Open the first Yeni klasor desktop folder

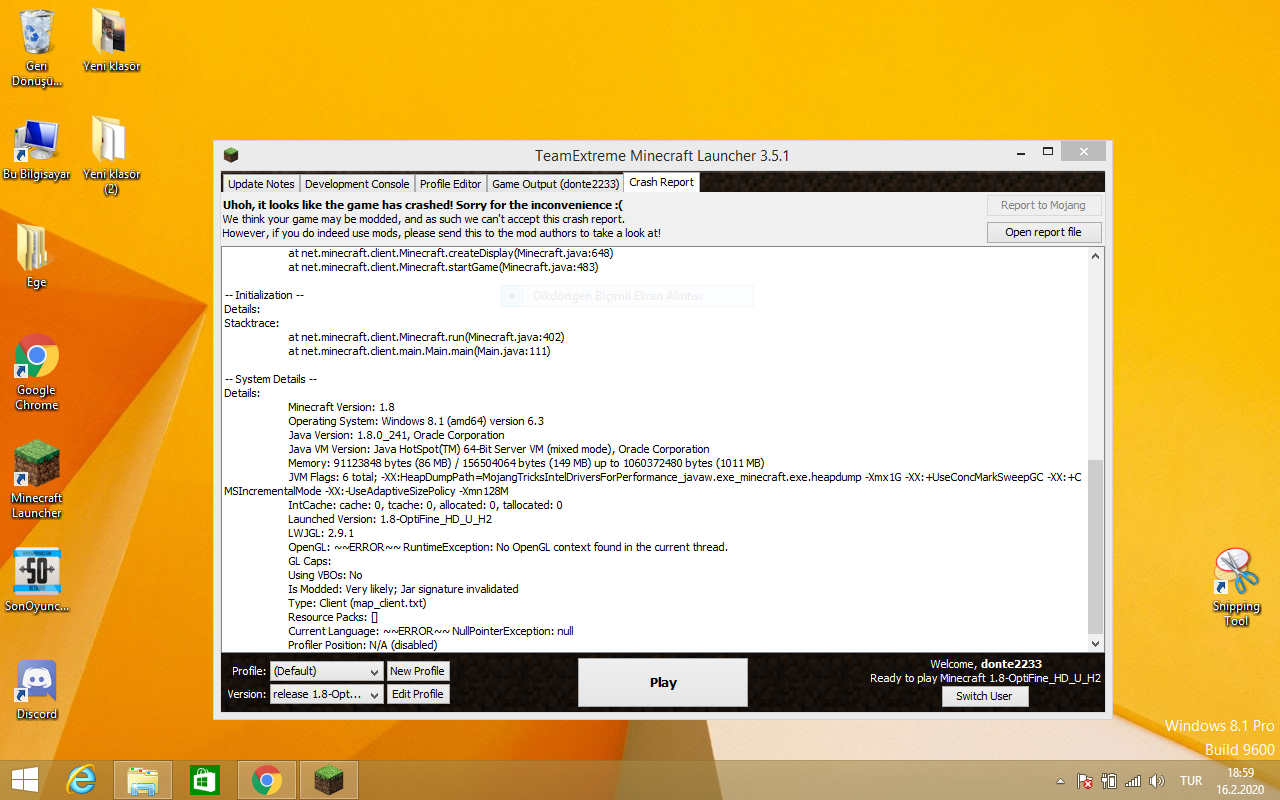[x=111, y=40]
